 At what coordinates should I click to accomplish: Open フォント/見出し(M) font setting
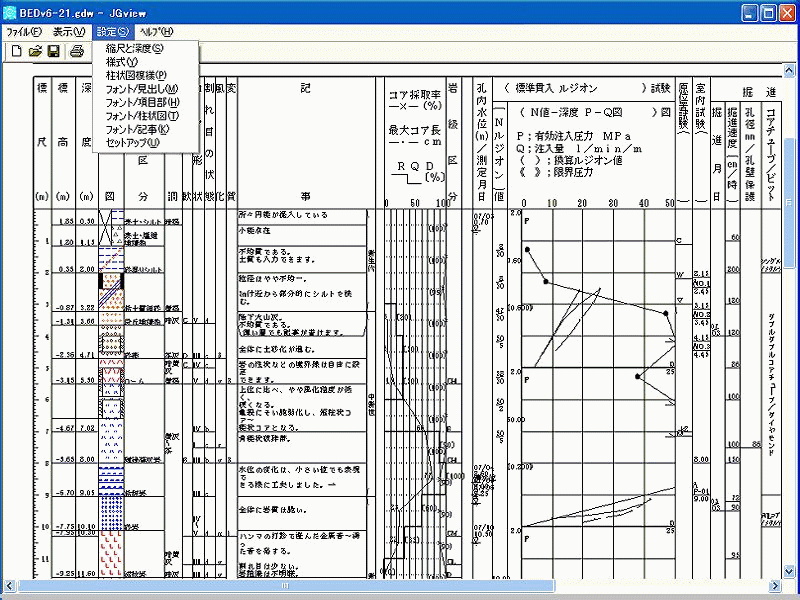tap(141, 89)
